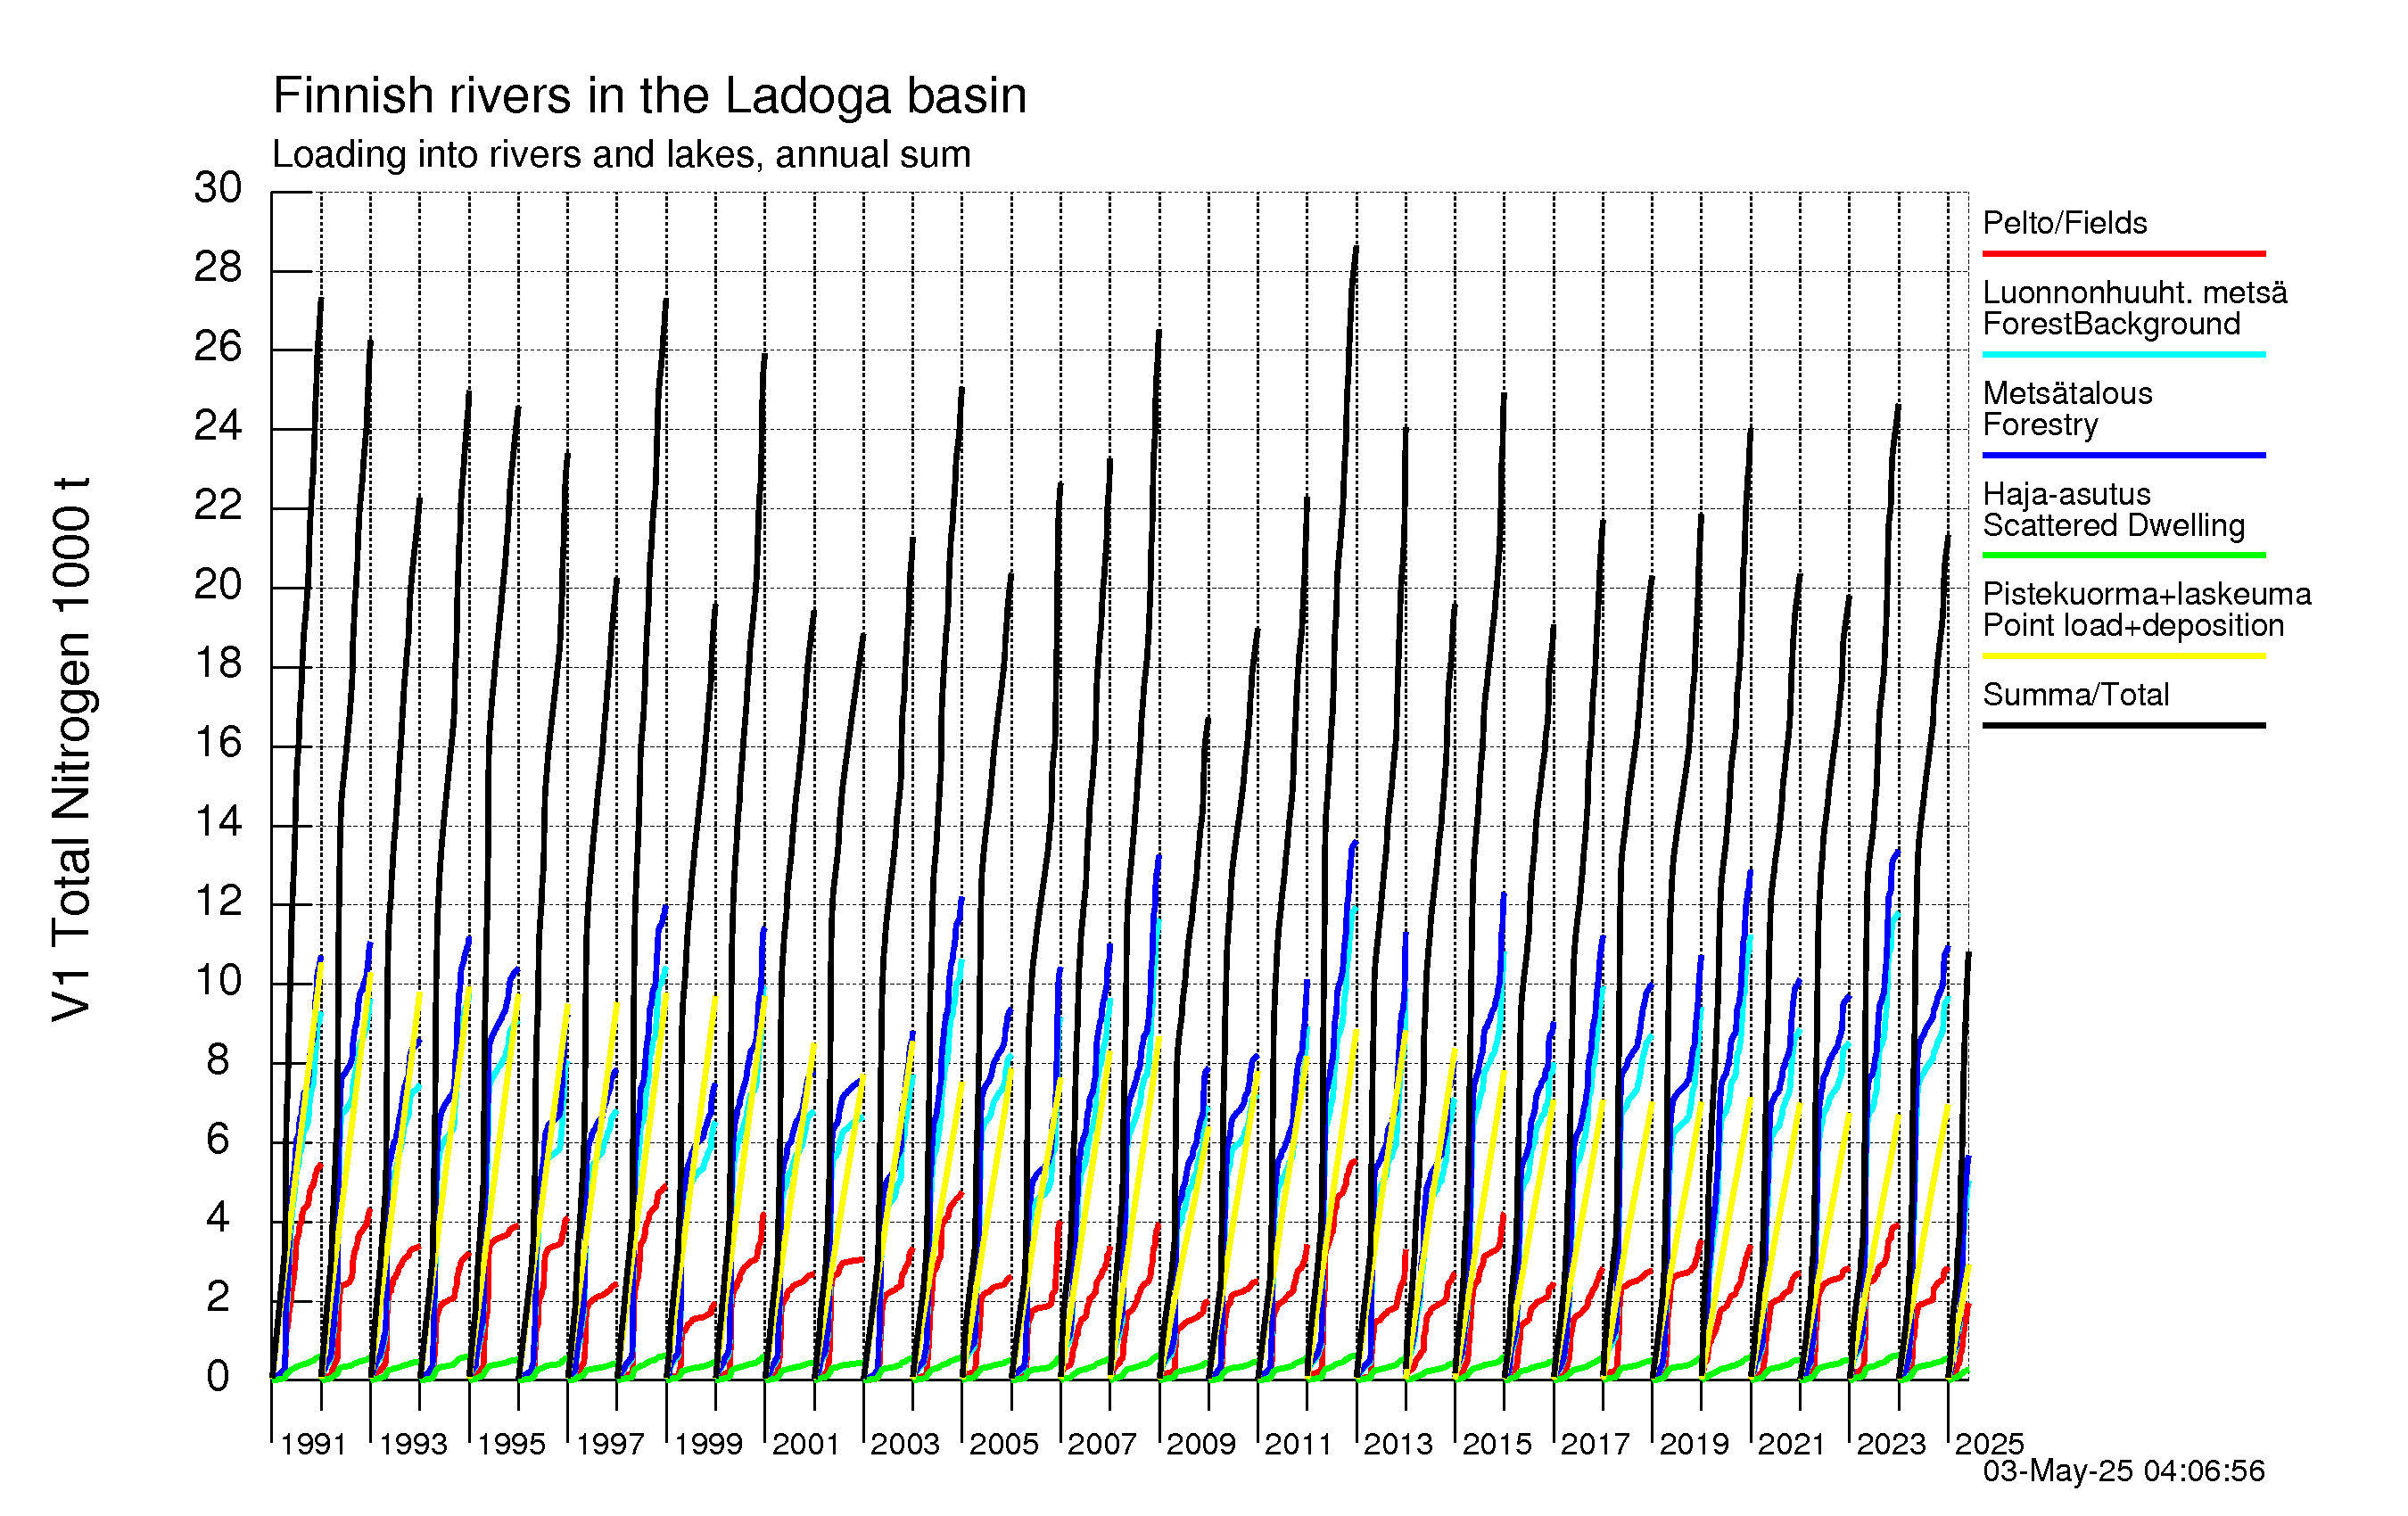Click the cyan ForestBackground legend line

pyautogui.click(x=2124, y=355)
